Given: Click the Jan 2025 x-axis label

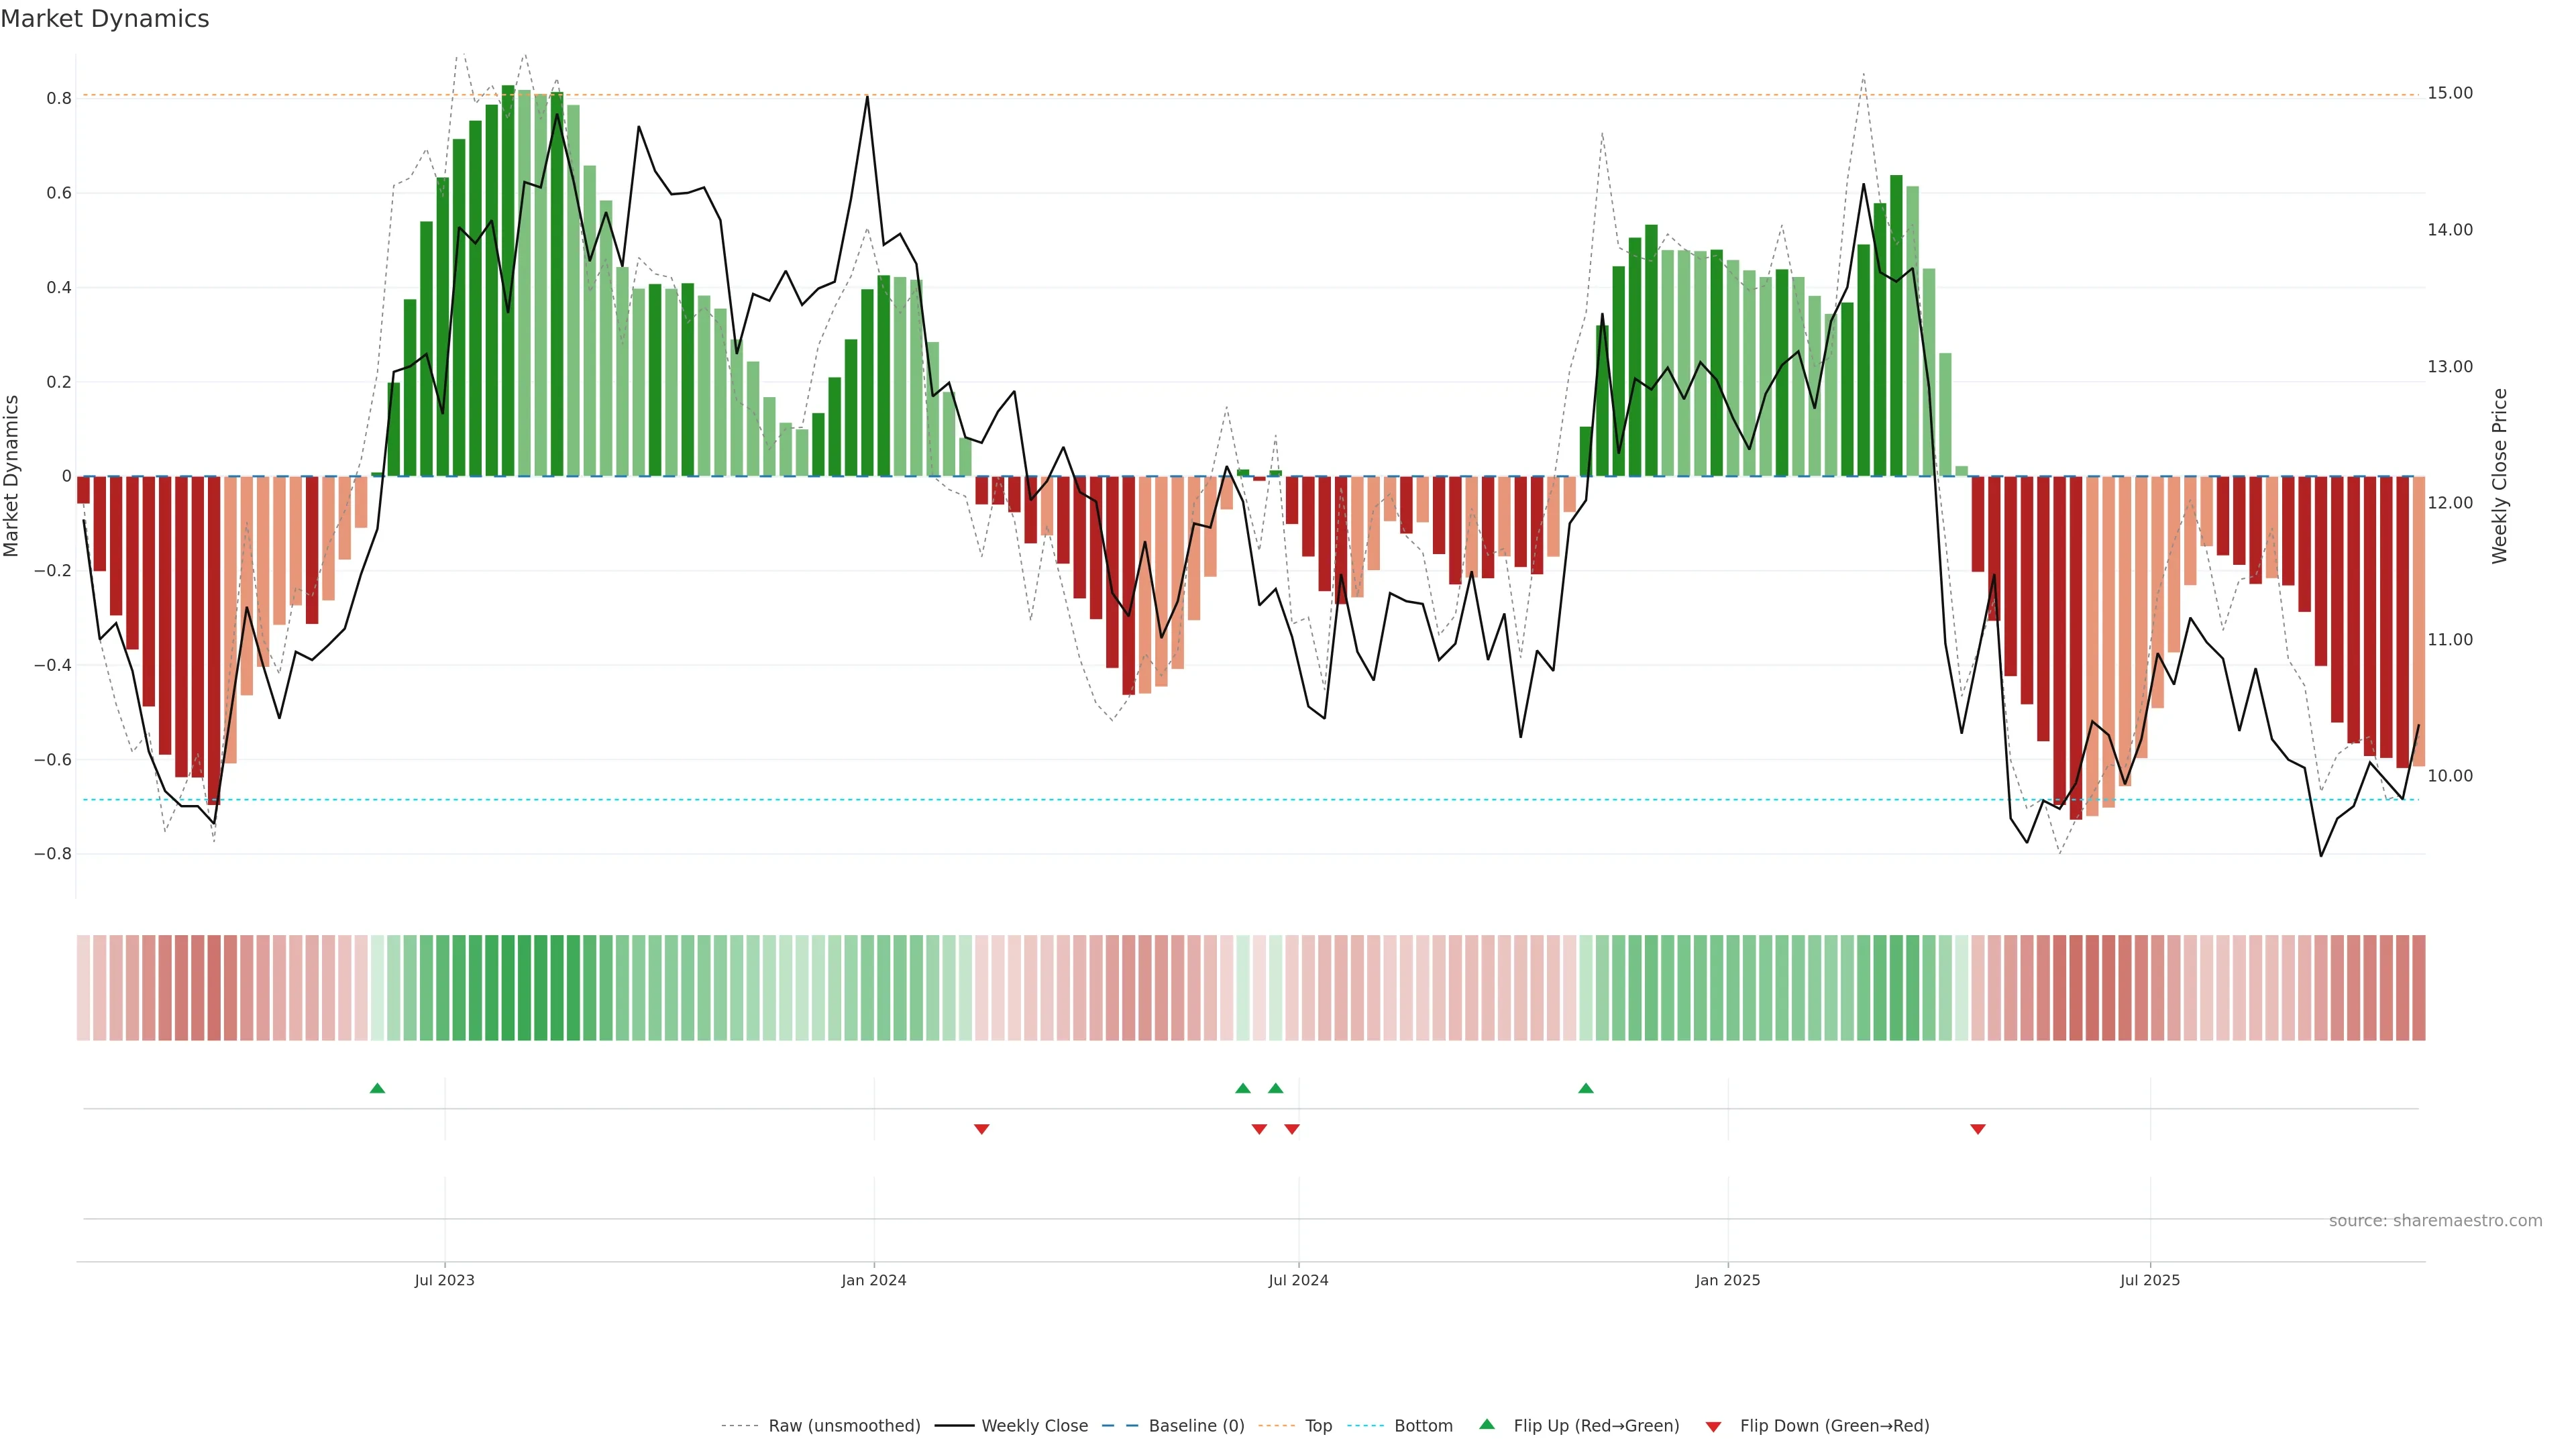Looking at the screenshot, I should point(1727,1280).
